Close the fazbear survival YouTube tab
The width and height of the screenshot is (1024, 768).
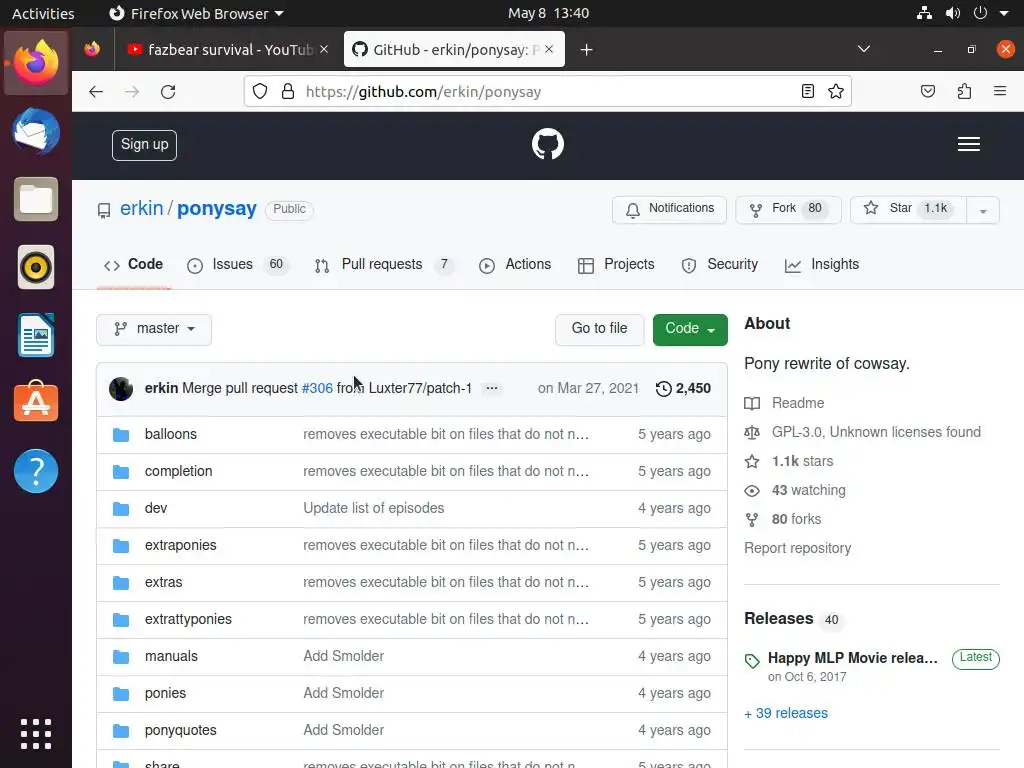point(324,50)
